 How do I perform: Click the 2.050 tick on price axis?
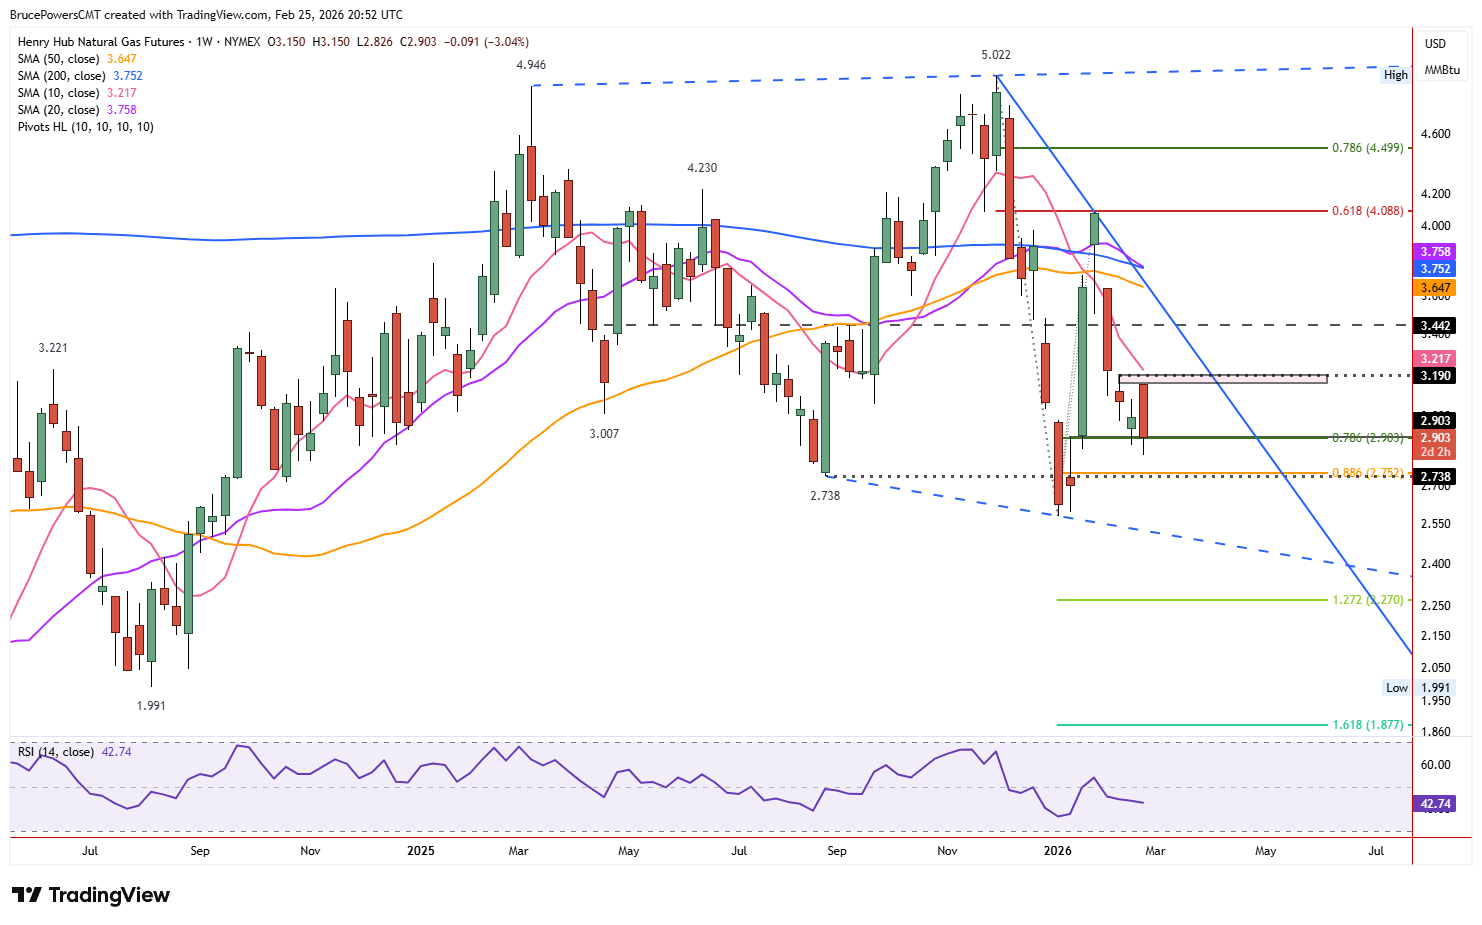[x=1435, y=668]
